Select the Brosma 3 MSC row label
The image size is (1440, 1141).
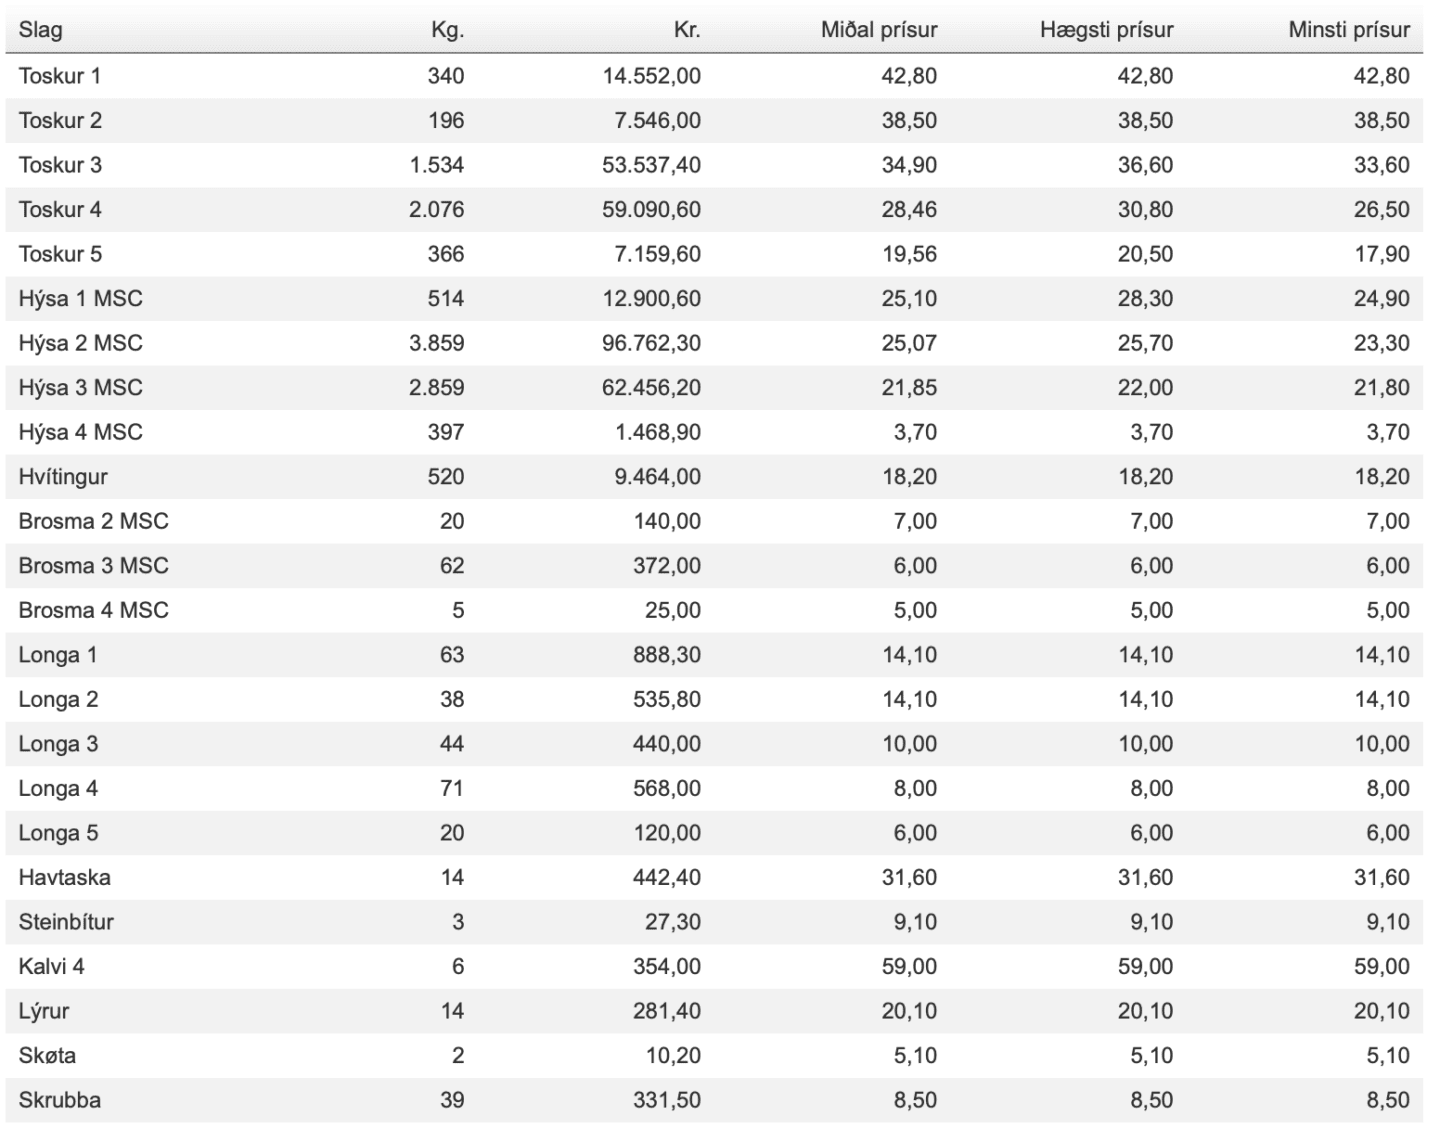pyautogui.click(x=93, y=566)
